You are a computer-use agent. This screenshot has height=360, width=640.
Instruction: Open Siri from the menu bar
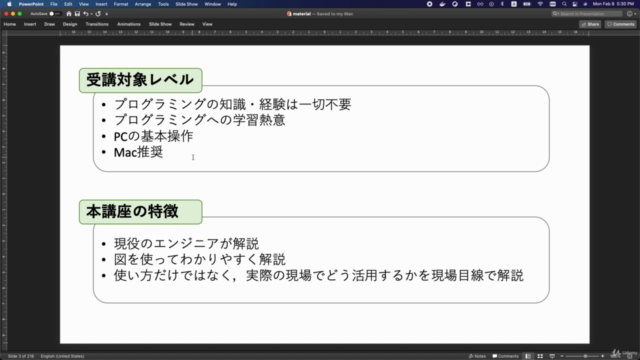tap(585, 4)
